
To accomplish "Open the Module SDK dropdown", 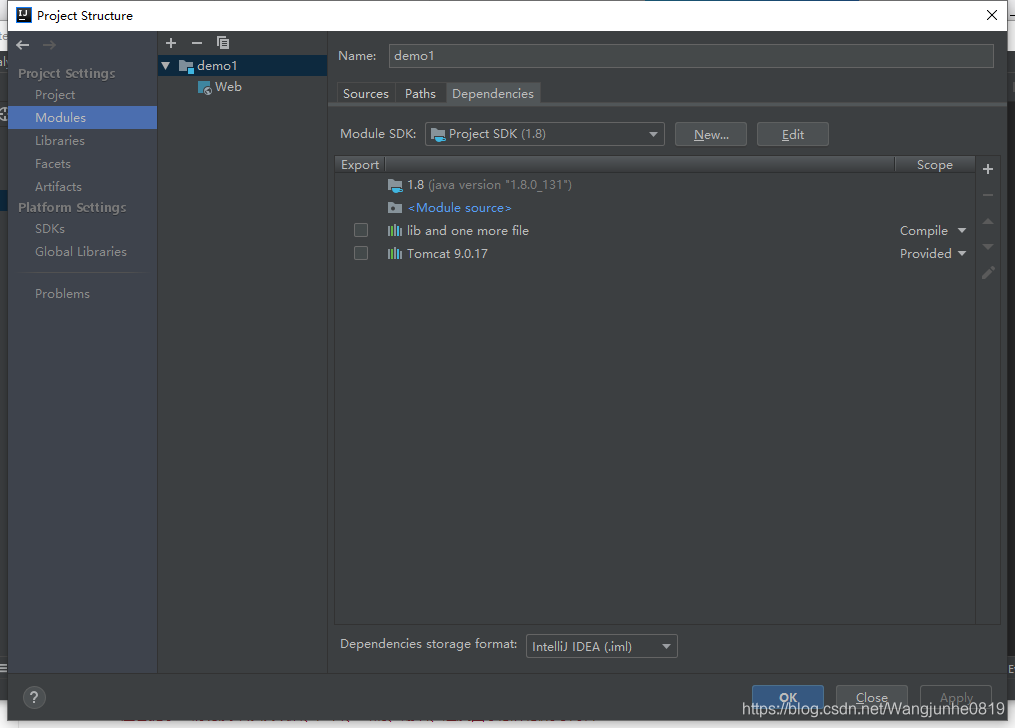I will (x=544, y=134).
